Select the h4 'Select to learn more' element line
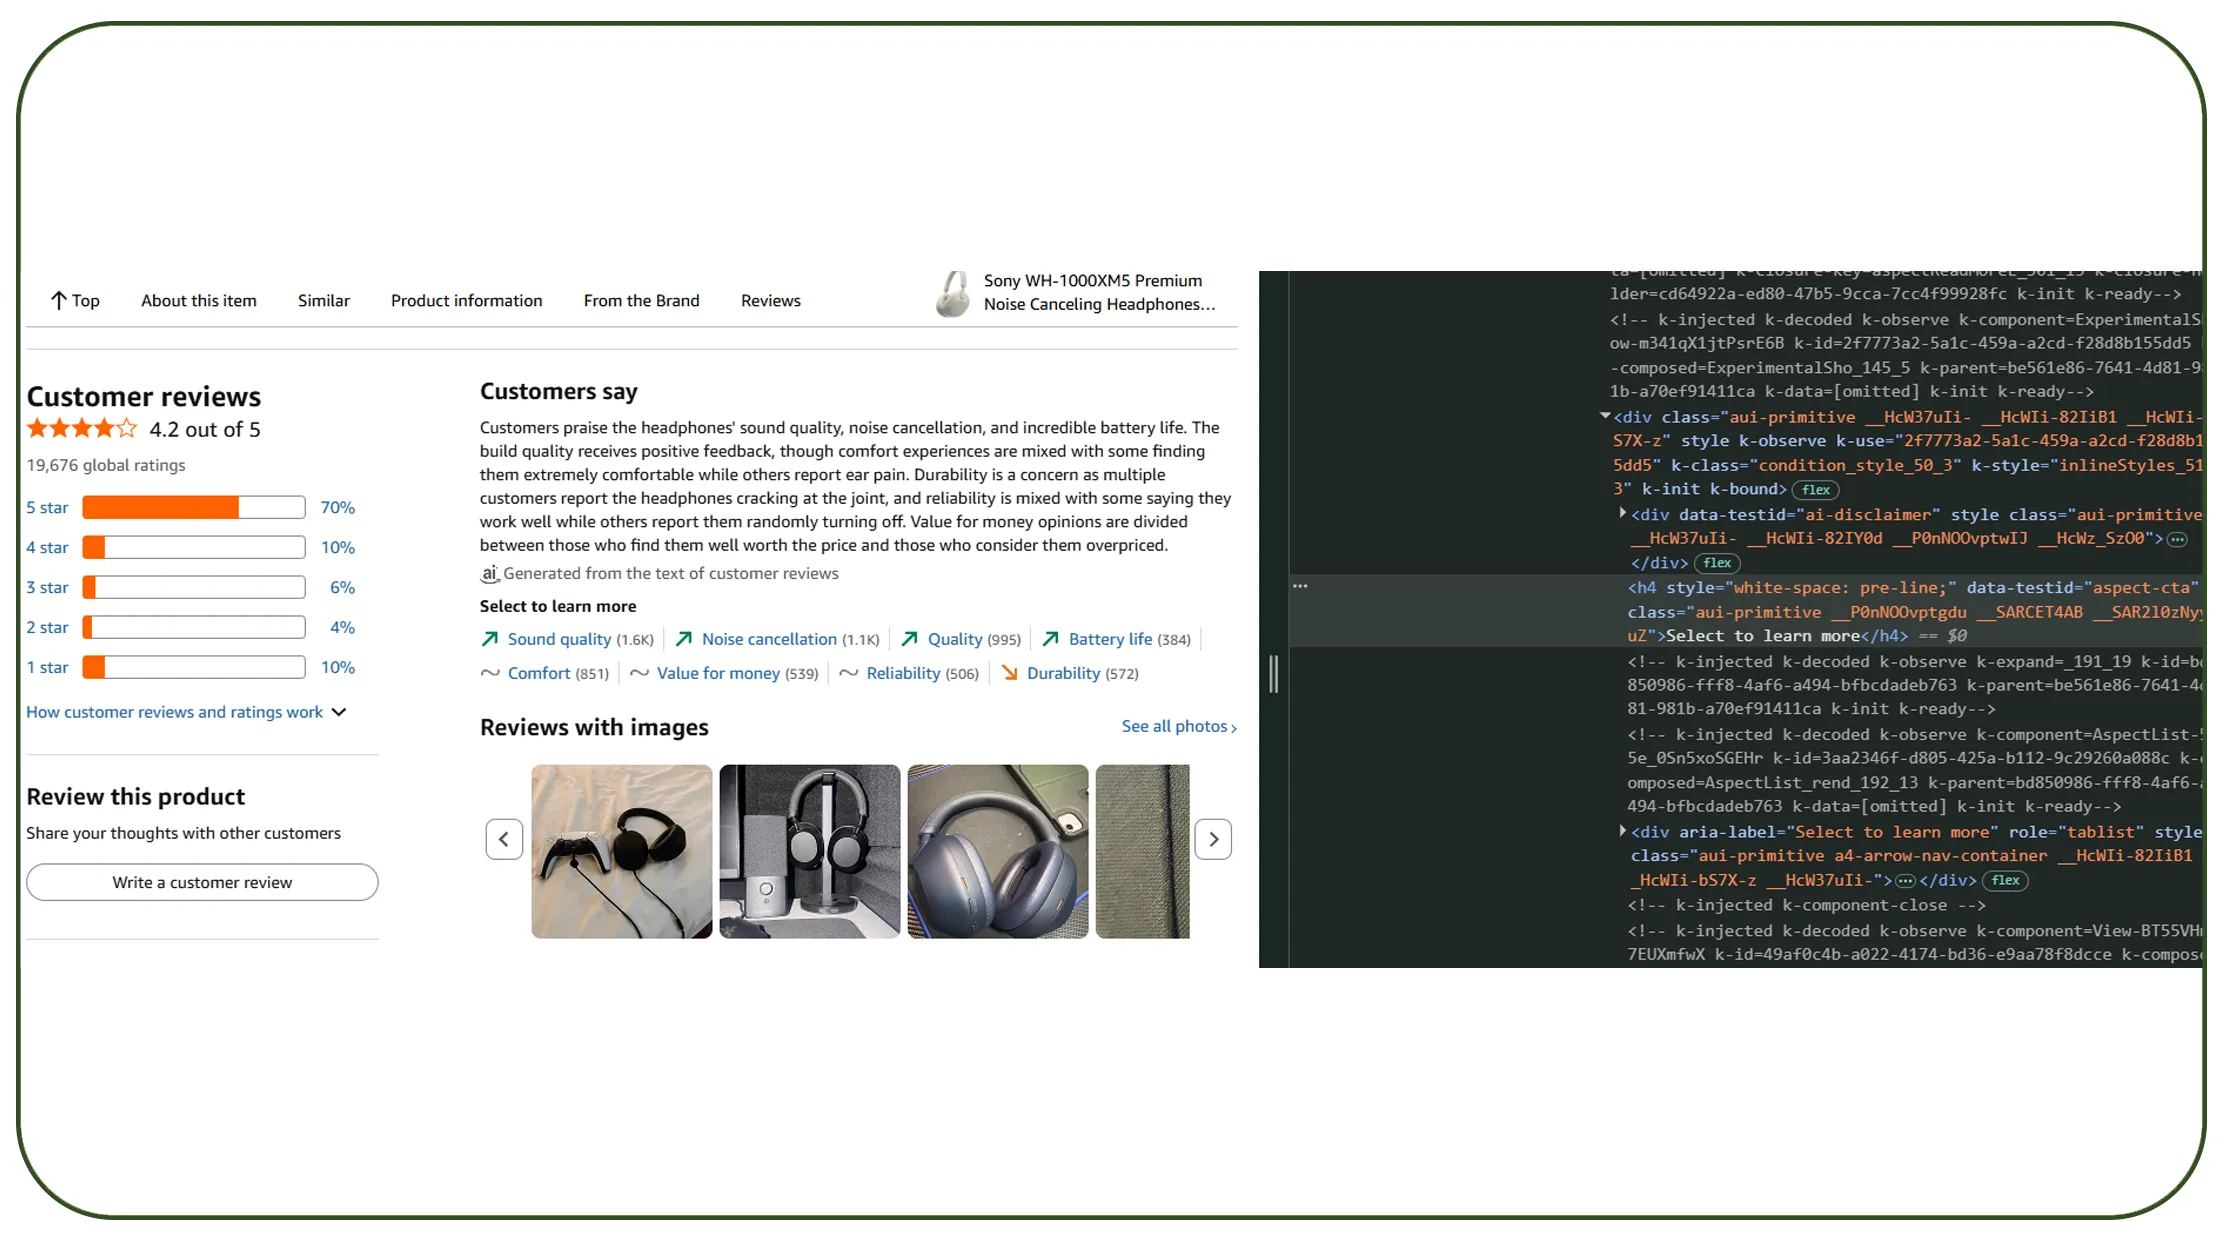This screenshot has height=1240, width=2223. [x=1745, y=611]
